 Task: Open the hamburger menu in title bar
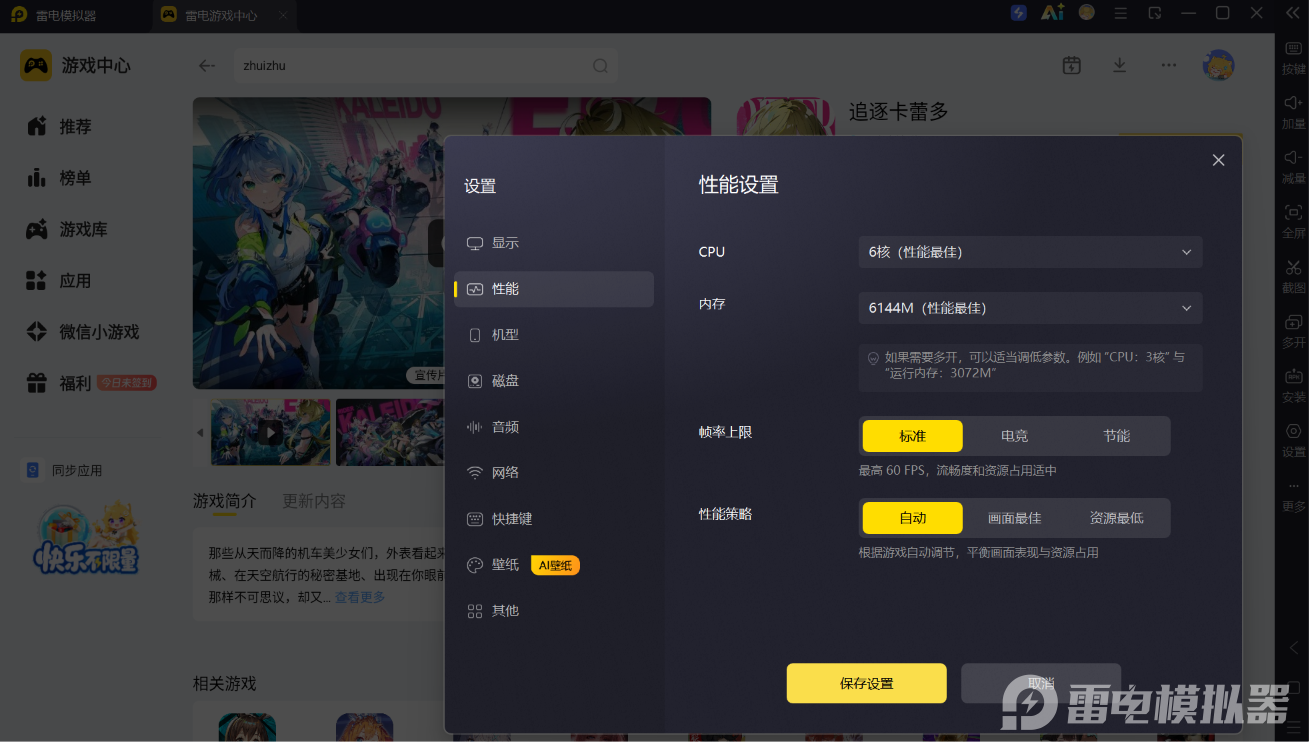tap(1121, 13)
